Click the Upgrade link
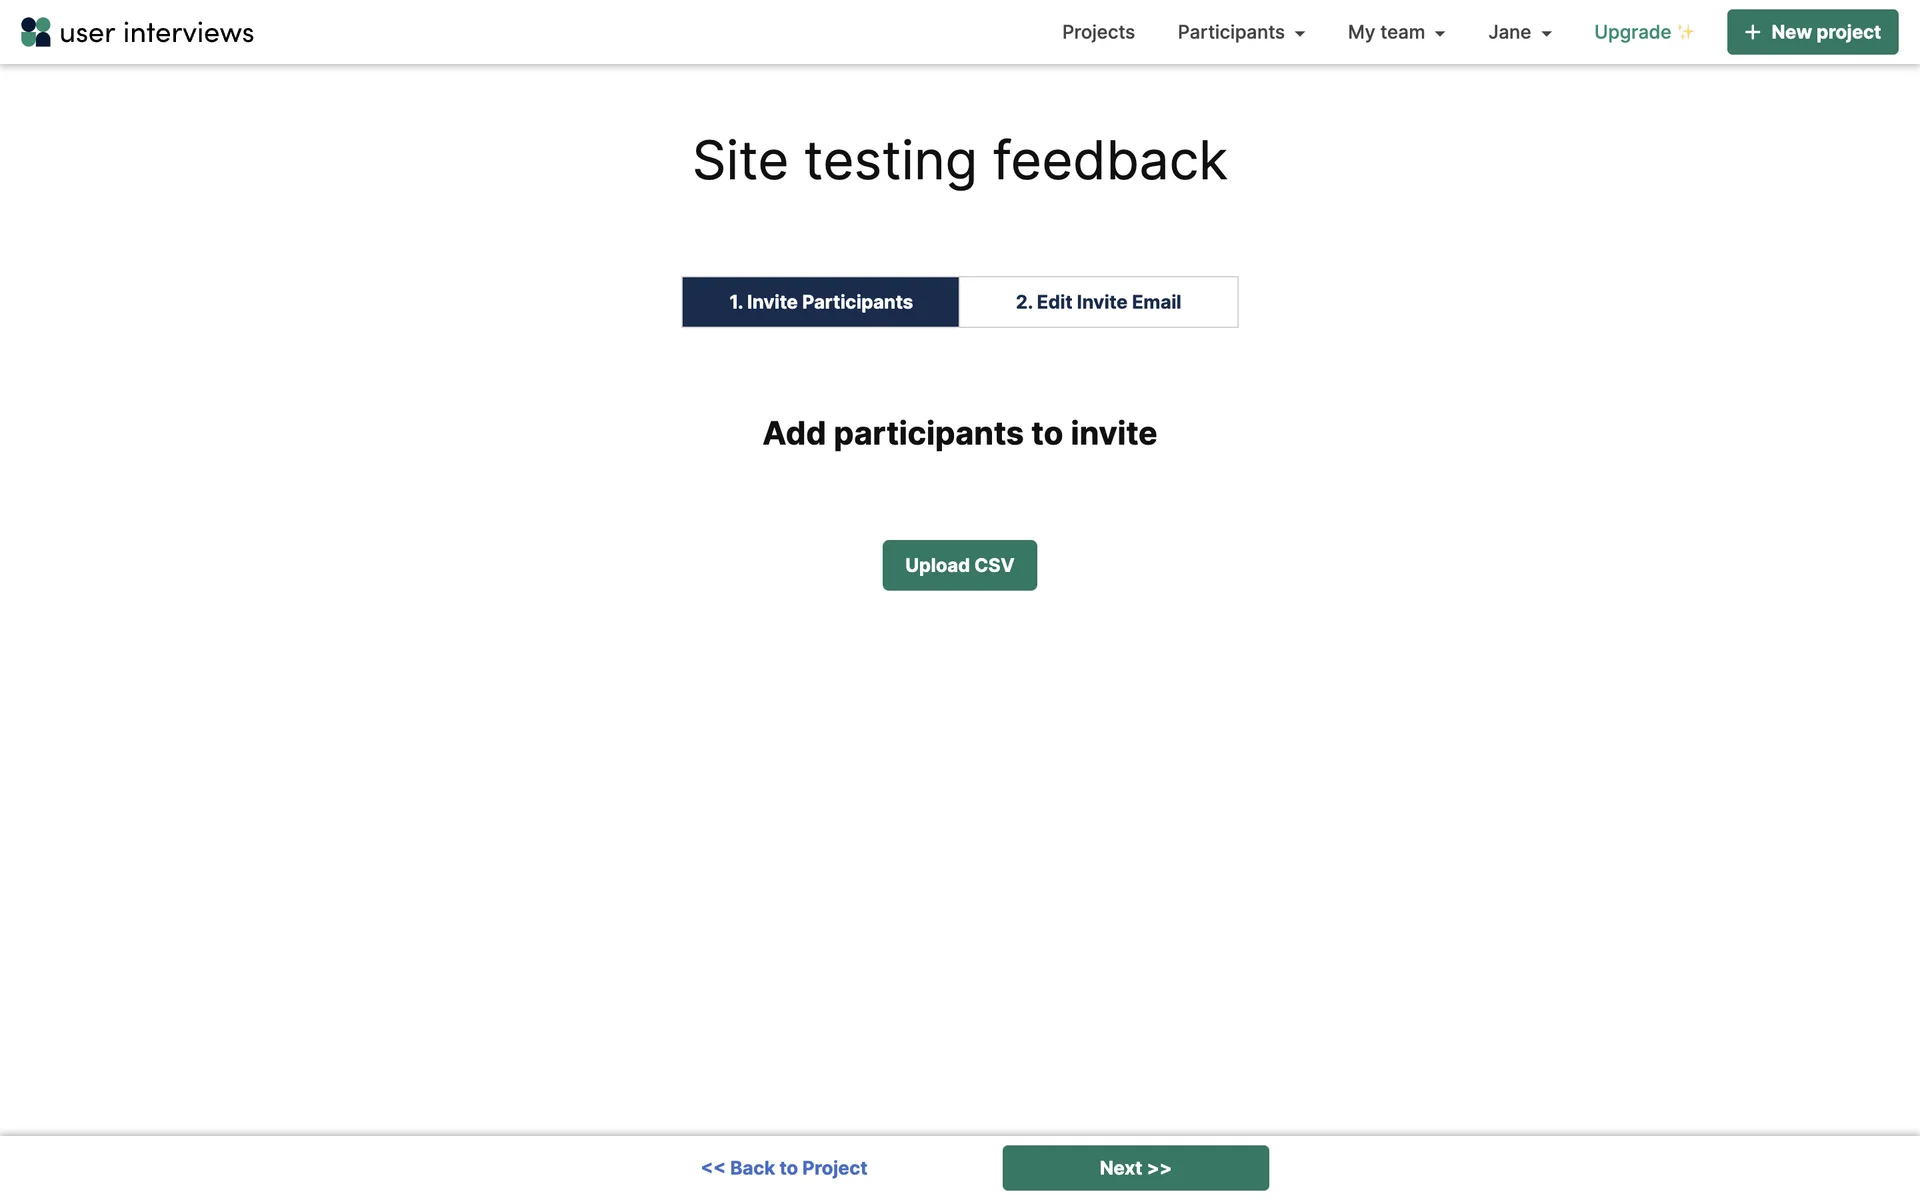This screenshot has width=1920, height=1200. (1632, 32)
